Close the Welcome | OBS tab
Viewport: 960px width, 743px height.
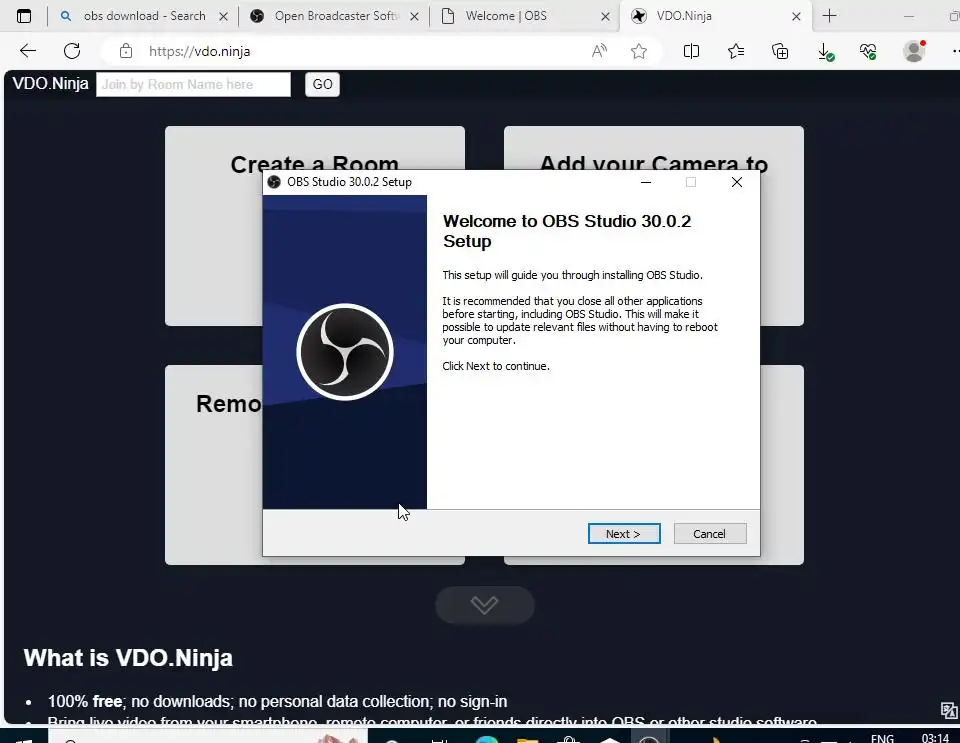606,17
